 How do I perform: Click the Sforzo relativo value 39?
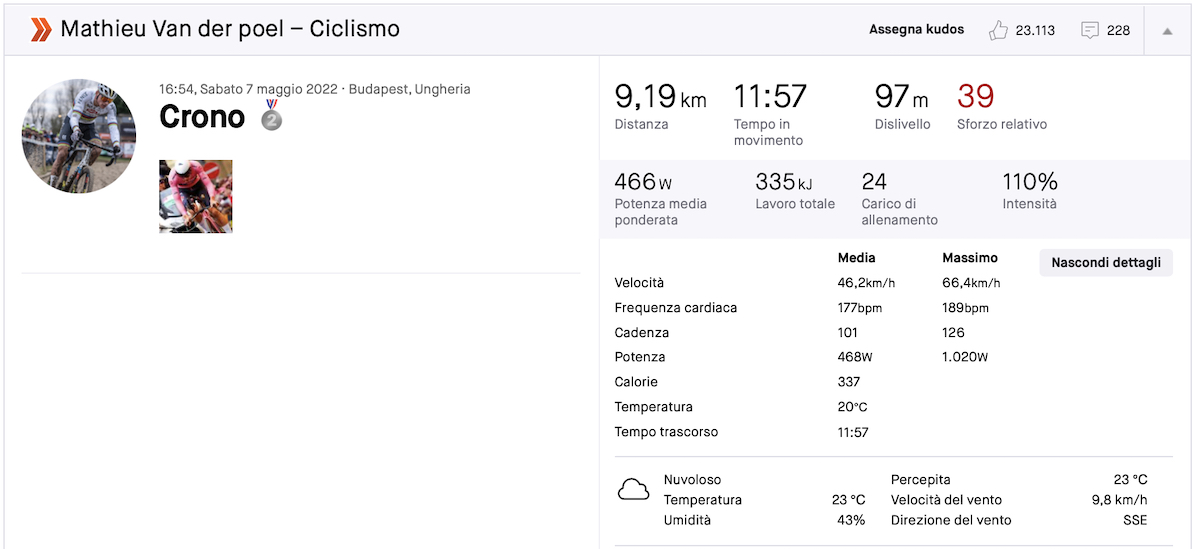click(976, 97)
